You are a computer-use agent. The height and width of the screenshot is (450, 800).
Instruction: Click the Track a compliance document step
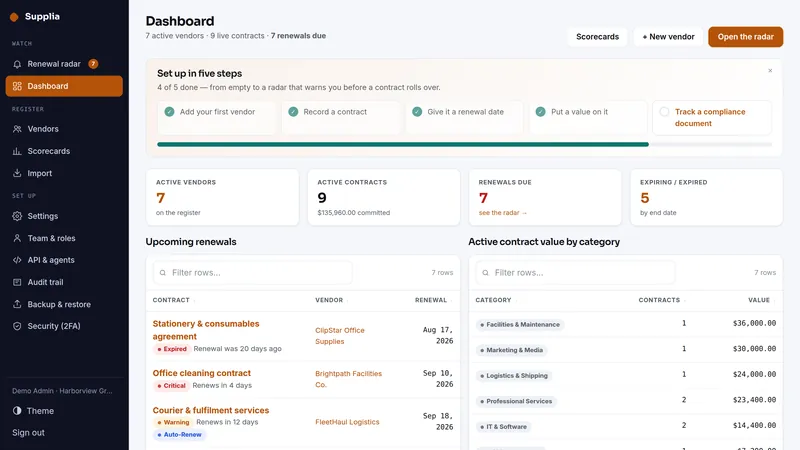712,118
